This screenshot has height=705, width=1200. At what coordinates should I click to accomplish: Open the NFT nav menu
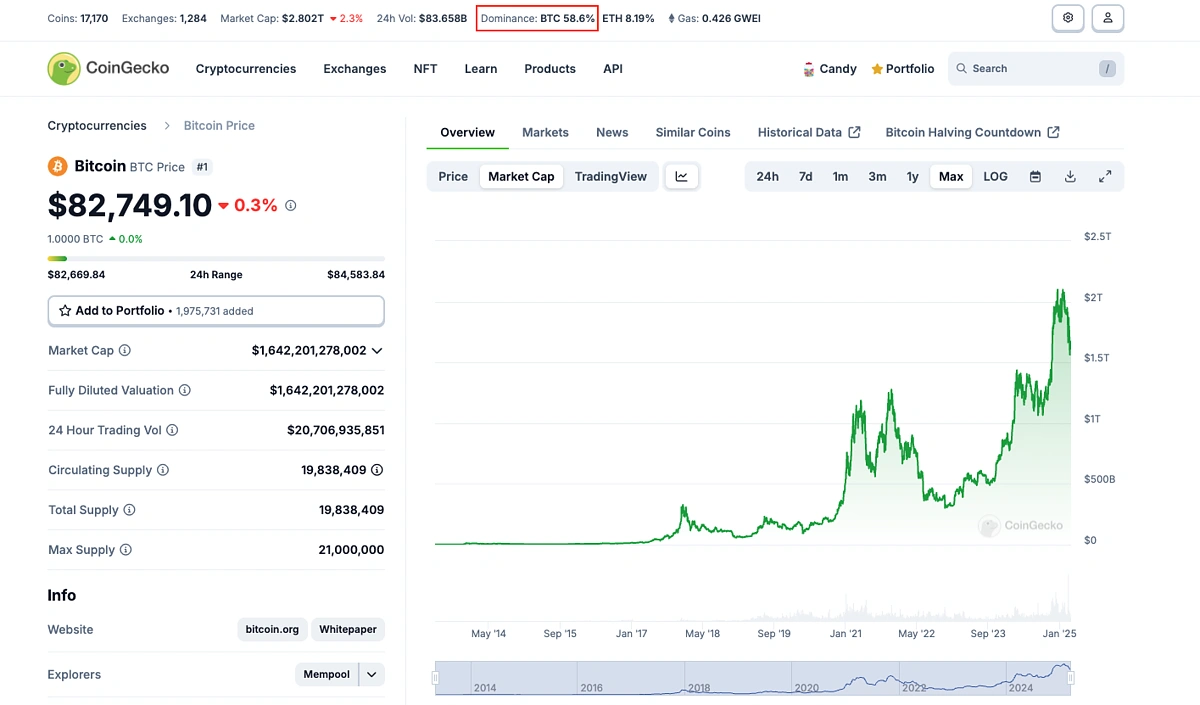coord(425,69)
